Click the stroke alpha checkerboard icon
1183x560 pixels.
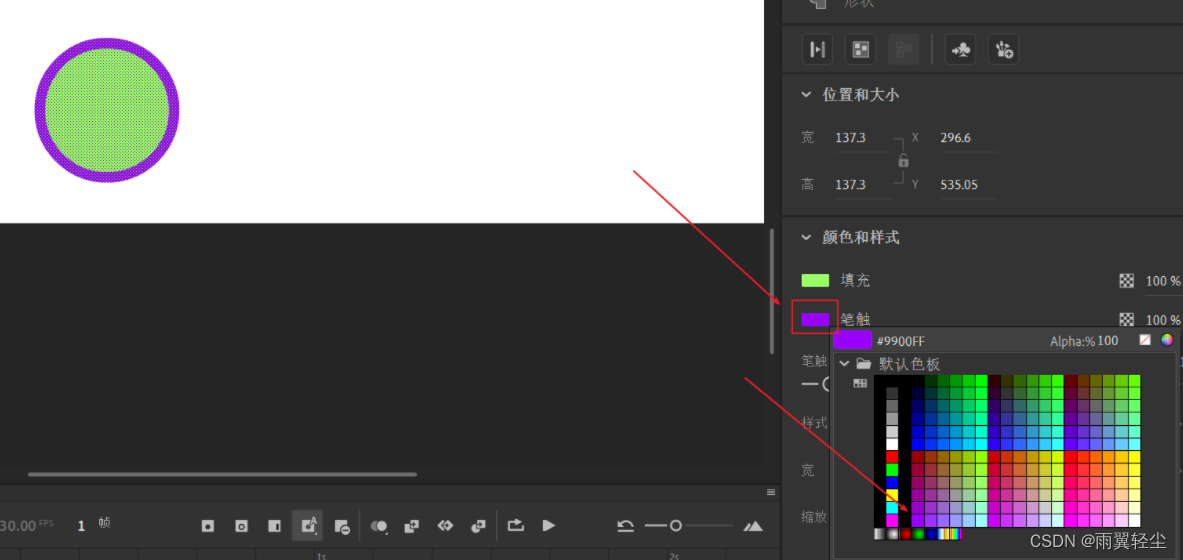[x=1126, y=319]
